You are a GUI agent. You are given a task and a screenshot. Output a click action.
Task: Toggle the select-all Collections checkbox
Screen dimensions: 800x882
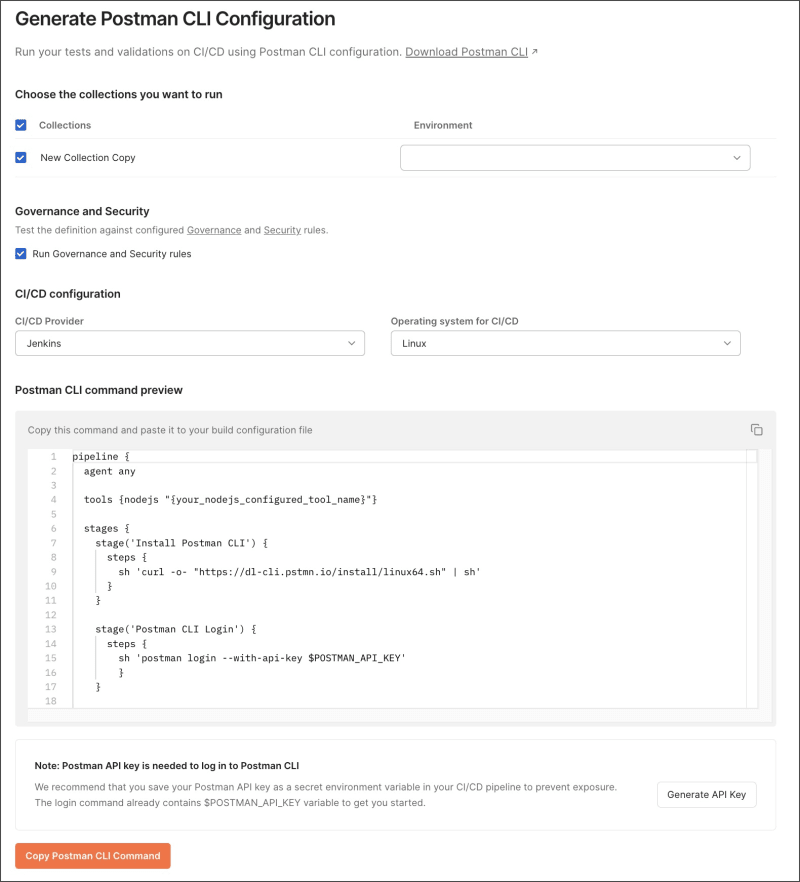pos(21,125)
